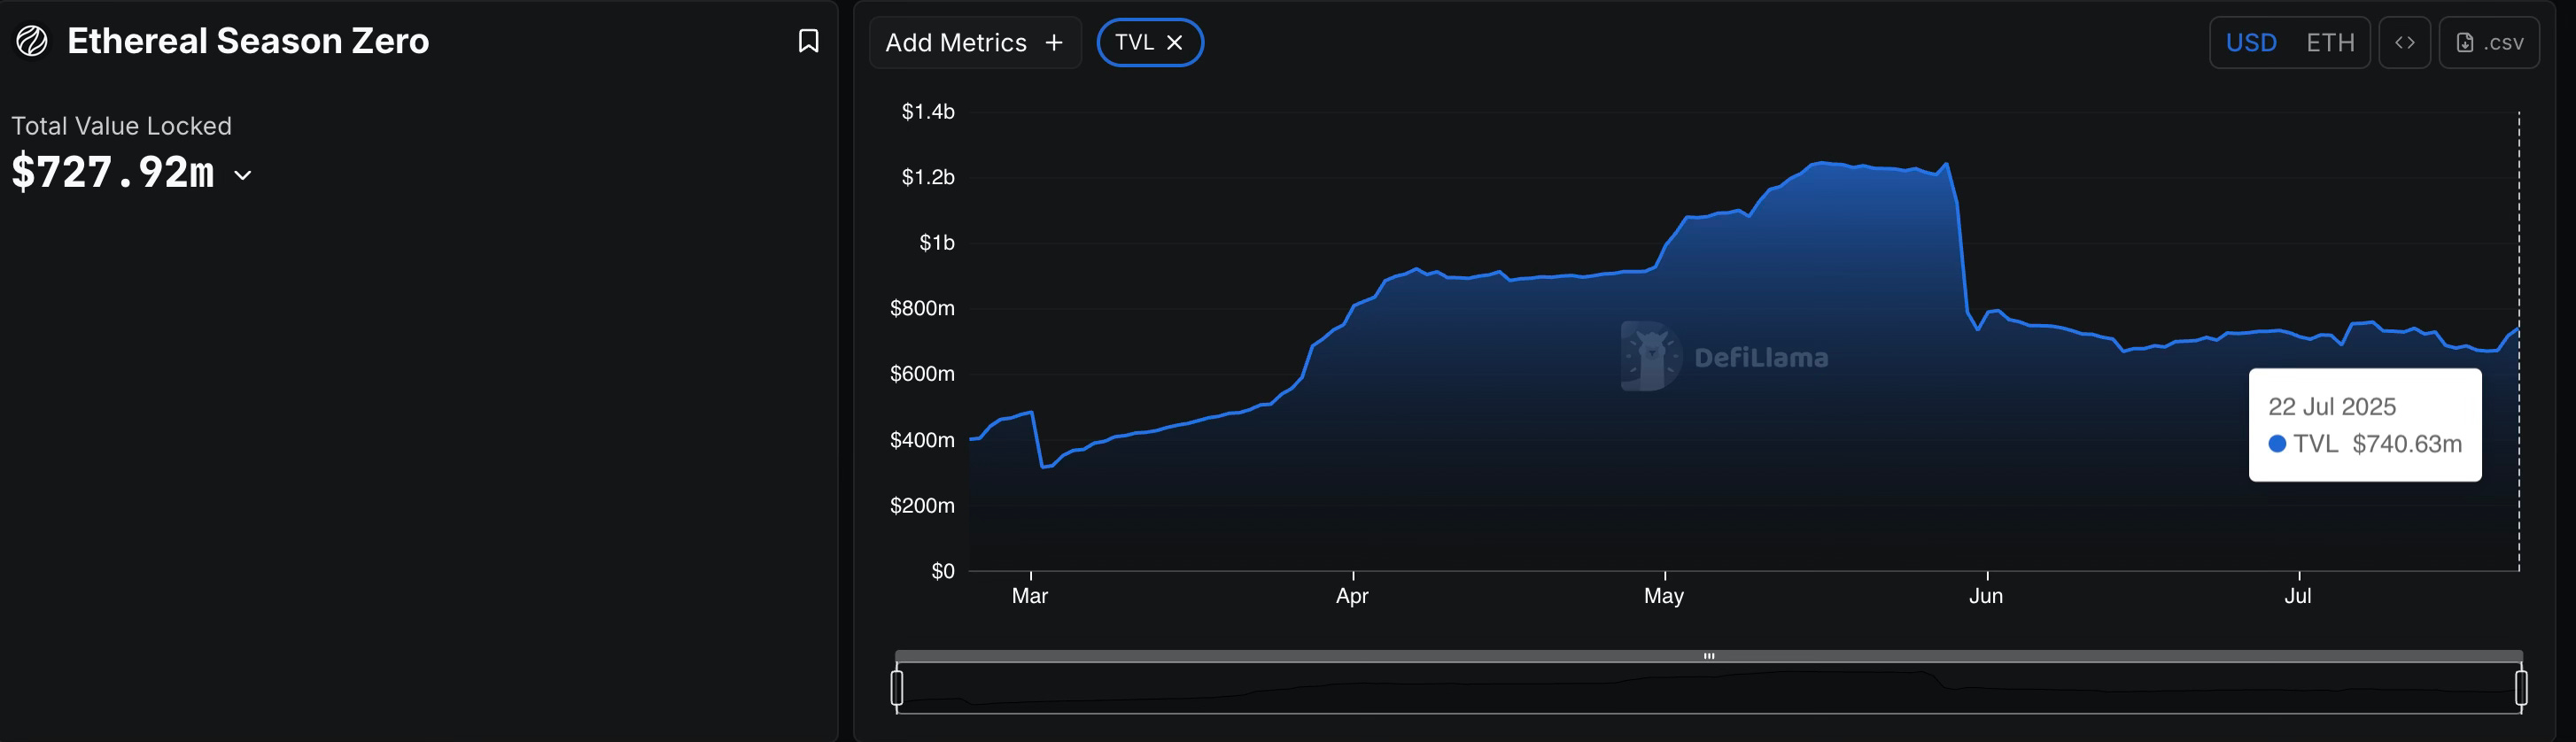This screenshot has height=742, width=2576.
Task: Click the Ethereal protocol logo icon
Action: coord(32,41)
